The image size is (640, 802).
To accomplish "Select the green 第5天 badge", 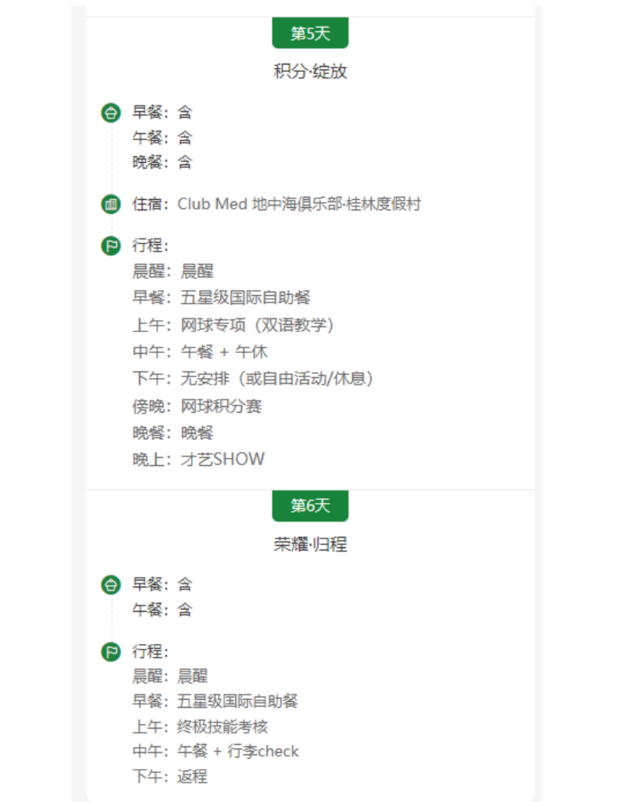I will [x=310, y=33].
